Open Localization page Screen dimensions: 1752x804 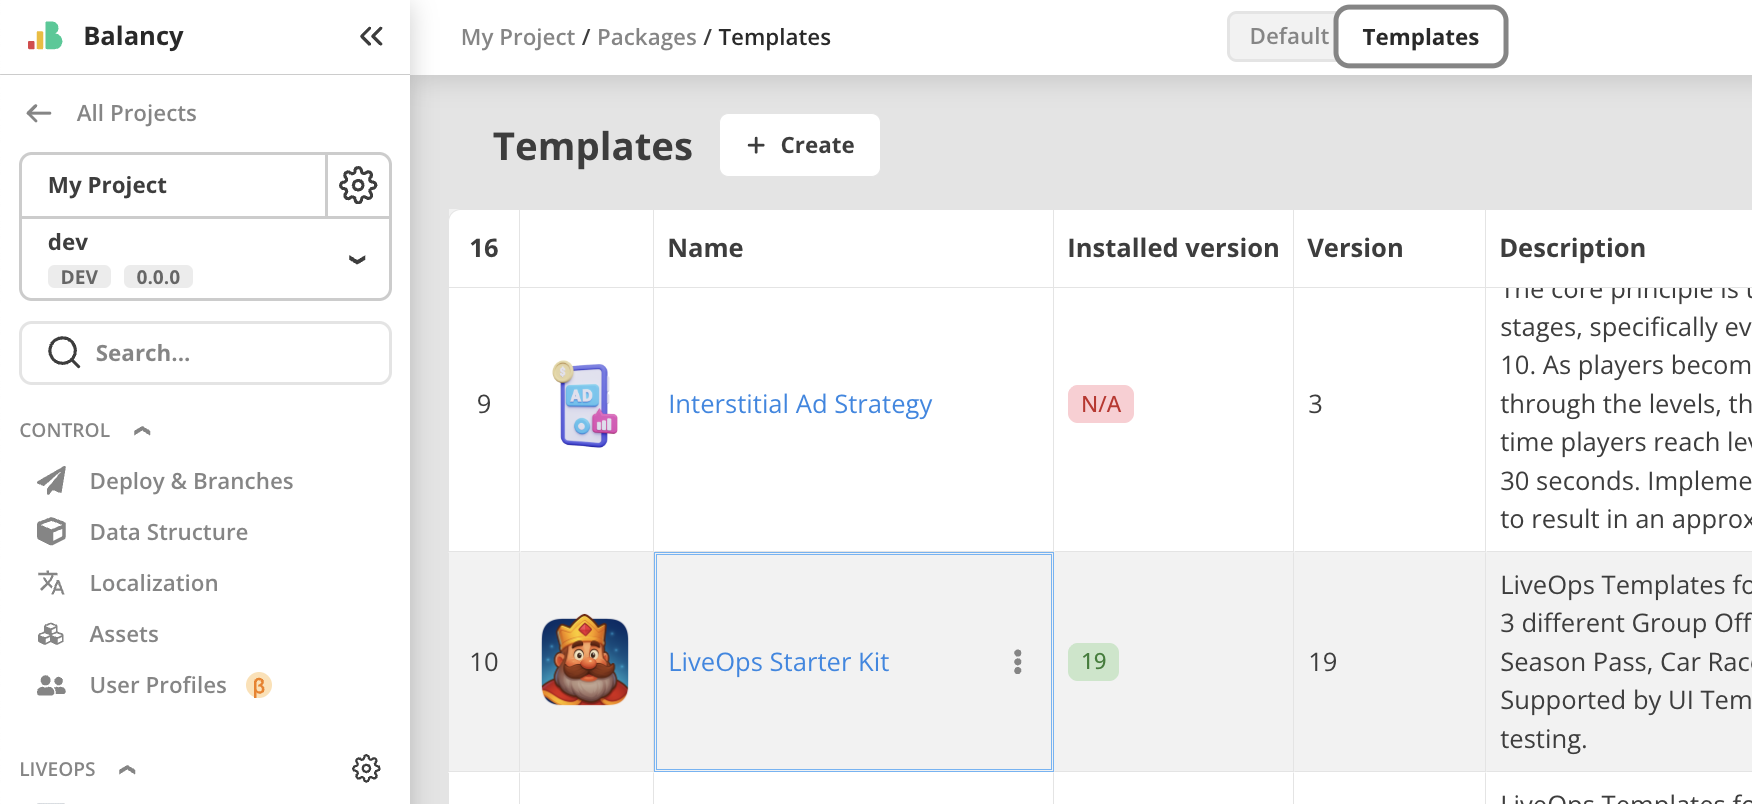pyautogui.click(x=154, y=583)
